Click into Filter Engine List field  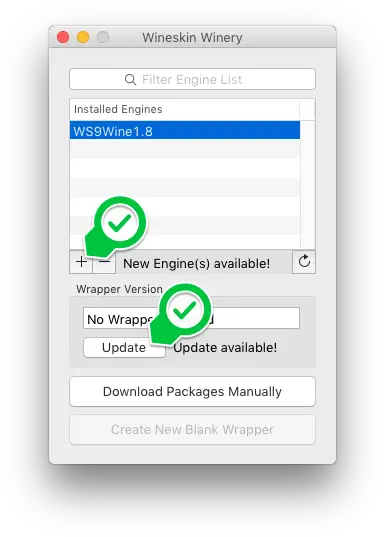pos(192,79)
